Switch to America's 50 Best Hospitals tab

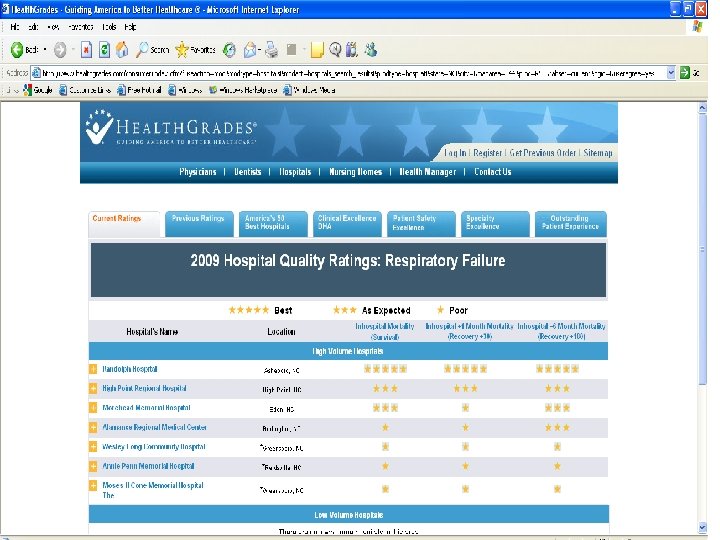(273, 224)
